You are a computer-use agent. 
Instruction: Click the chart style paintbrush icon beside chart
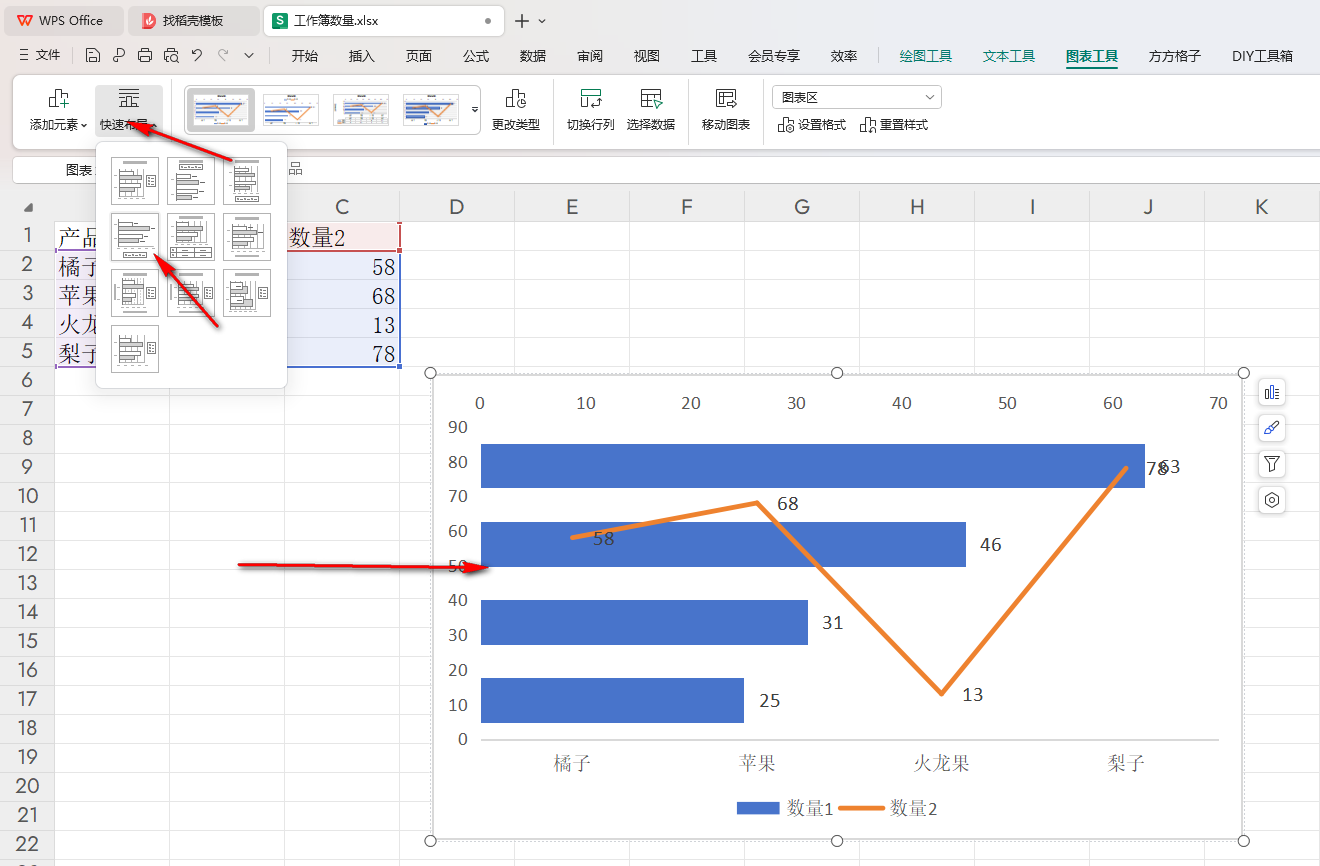point(1272,428)
